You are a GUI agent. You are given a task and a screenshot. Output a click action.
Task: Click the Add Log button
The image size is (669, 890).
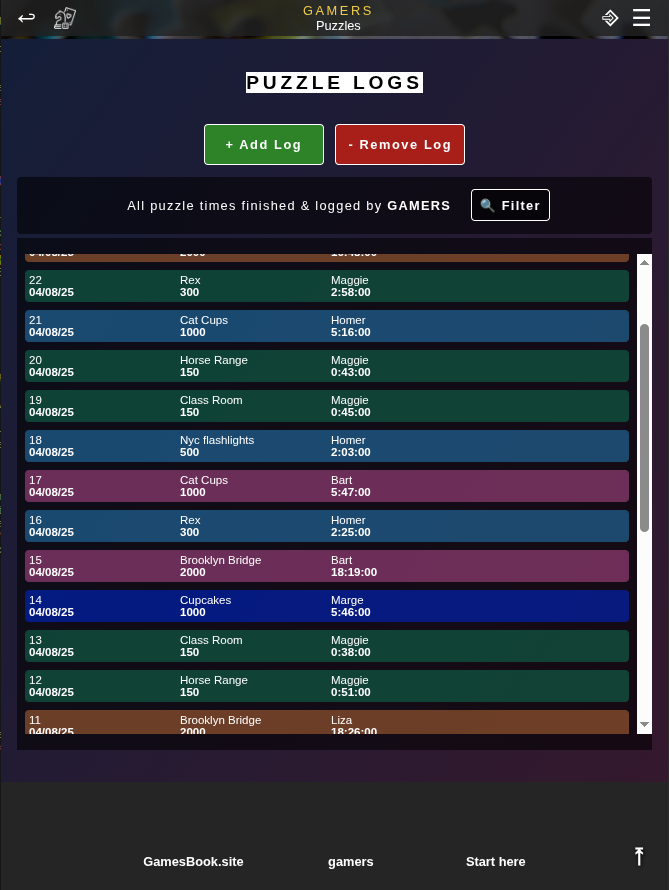pos(264,144)
